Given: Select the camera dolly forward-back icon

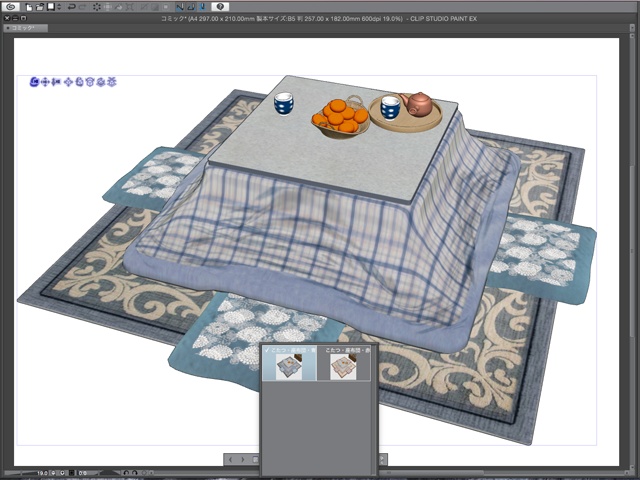Looking at the screenshot, I should coord(56,82).
